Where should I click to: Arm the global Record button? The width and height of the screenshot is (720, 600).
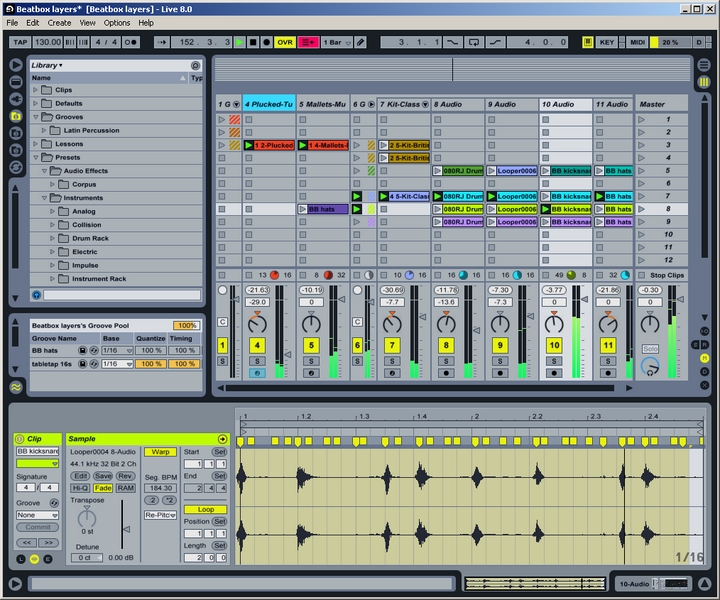(266, 42)
